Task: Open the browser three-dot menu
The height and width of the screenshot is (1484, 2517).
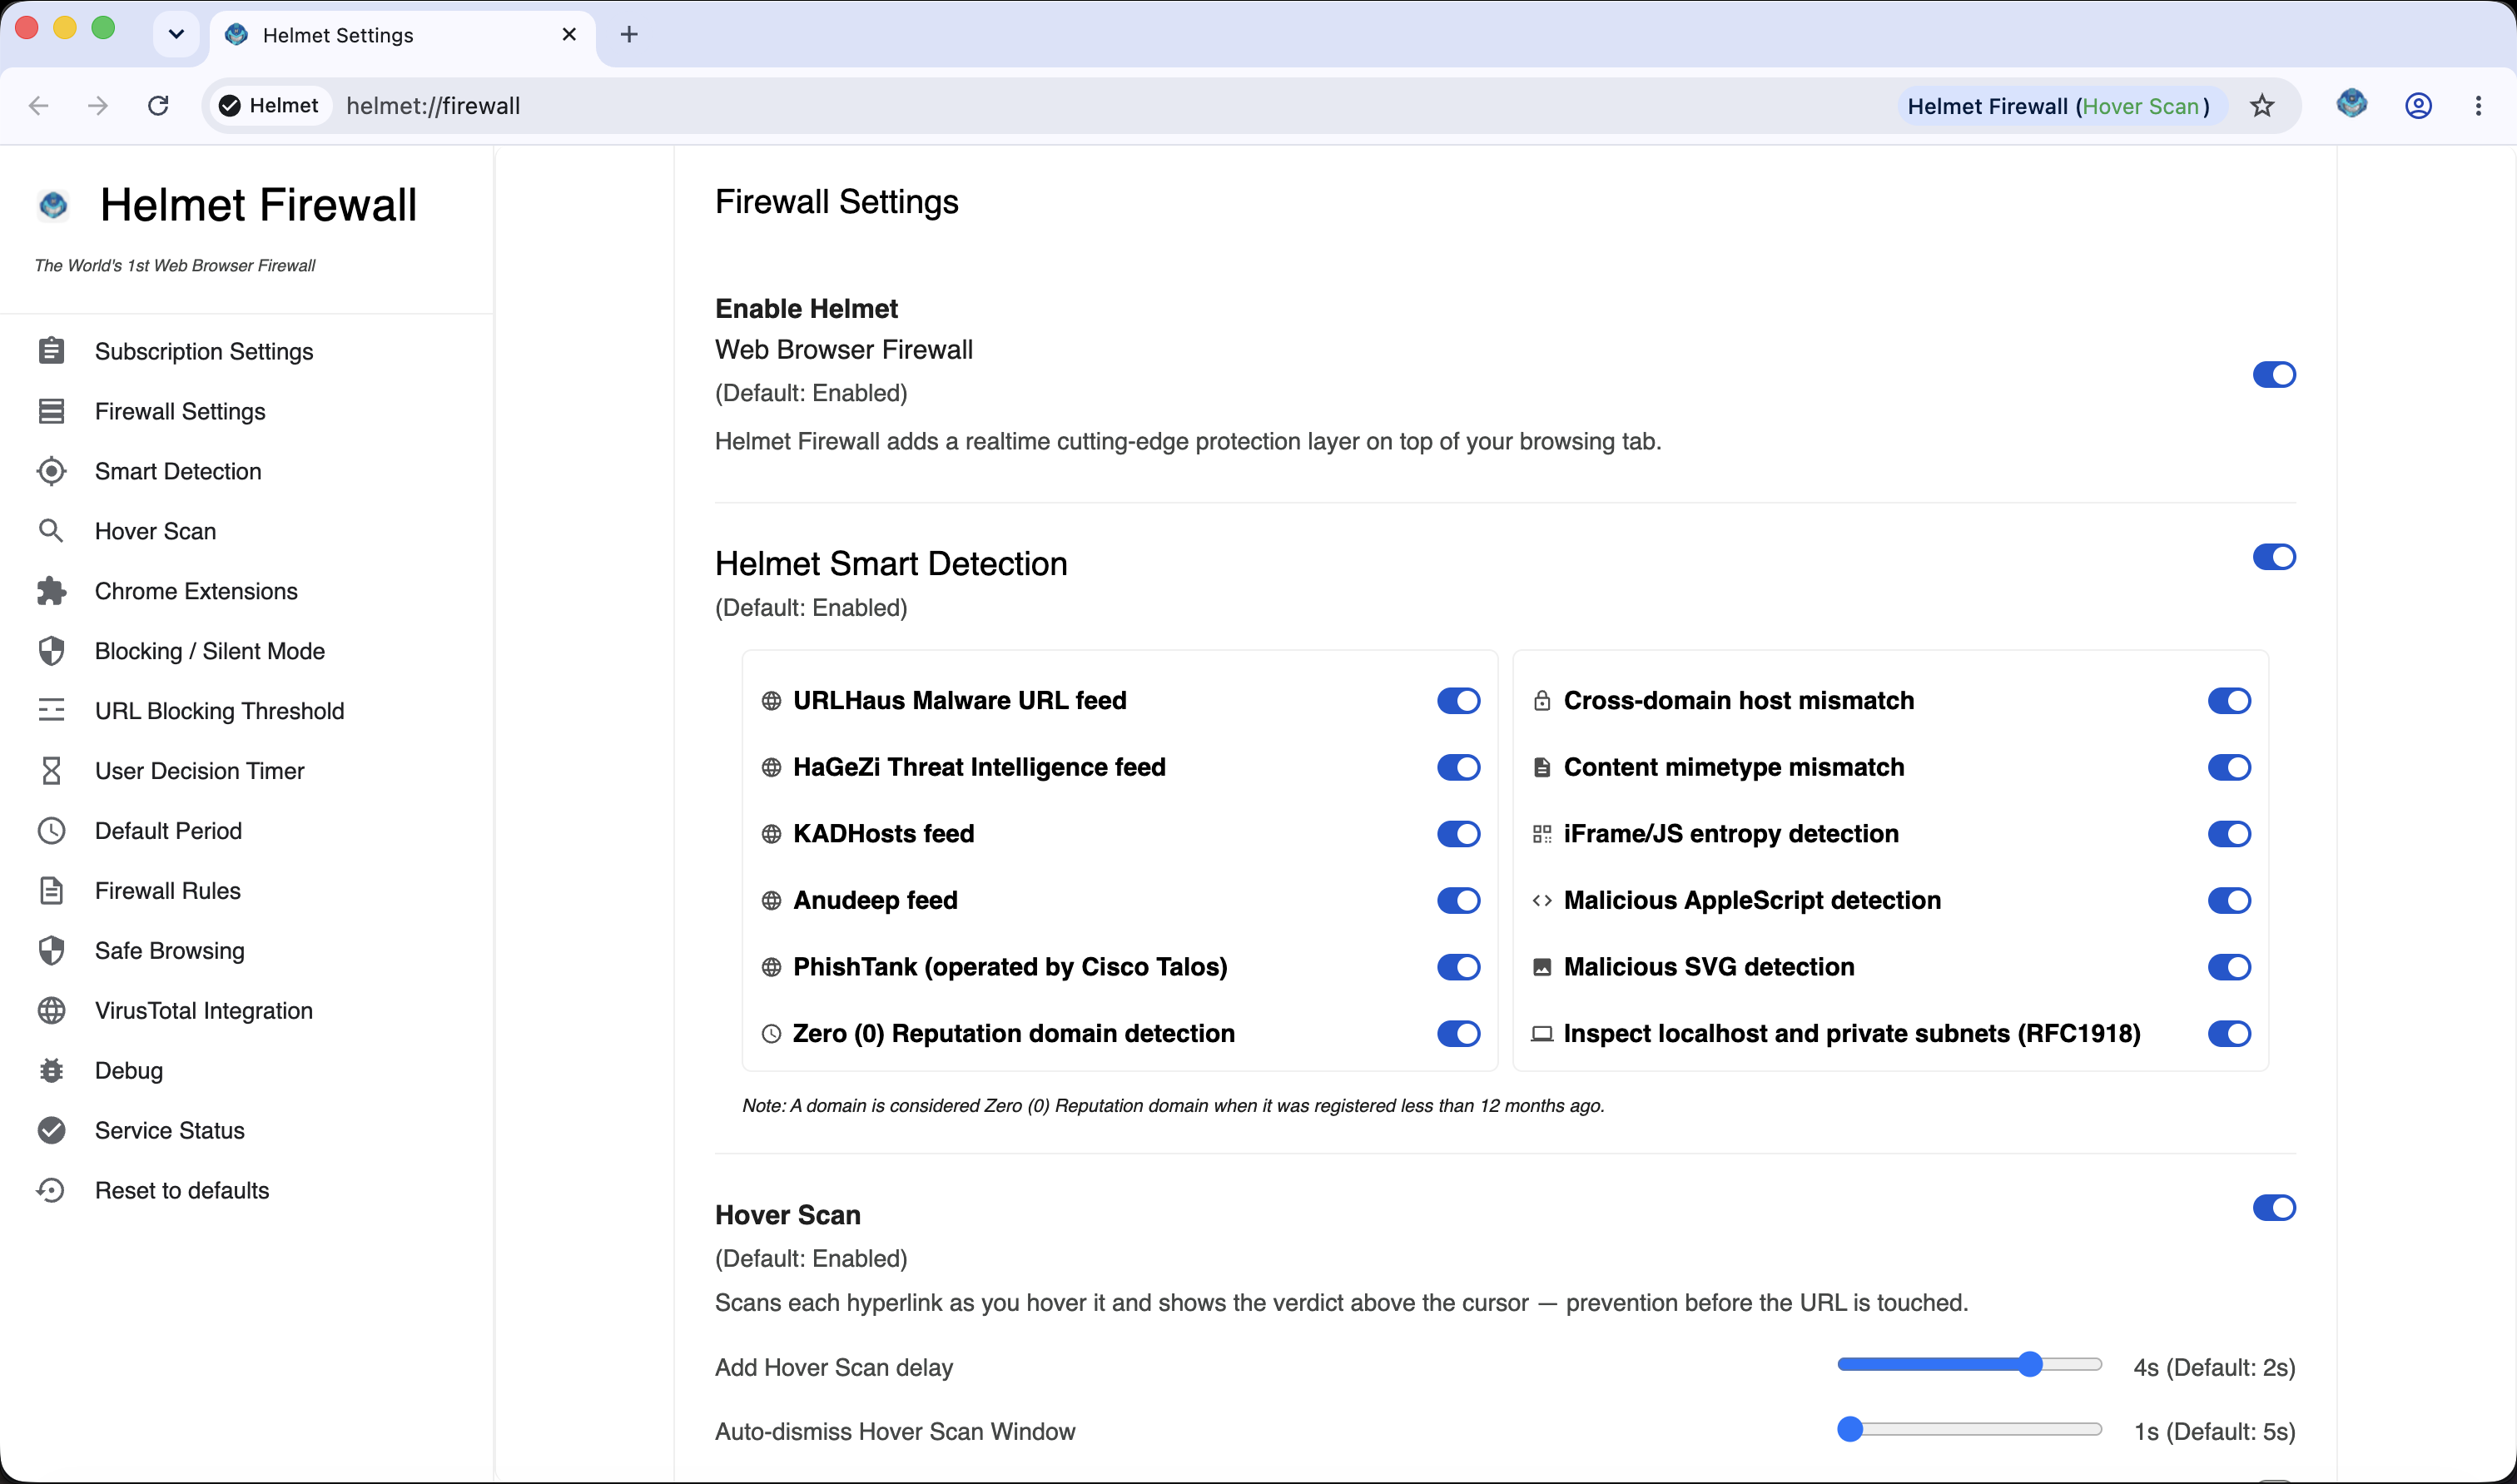Action: [x=2478, y=106]
